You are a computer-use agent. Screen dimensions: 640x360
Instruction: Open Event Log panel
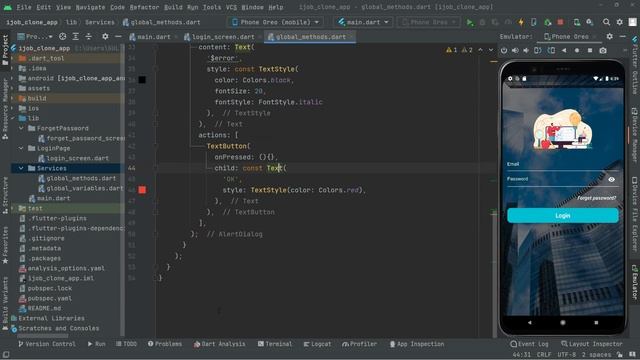(x=529, y=344)
